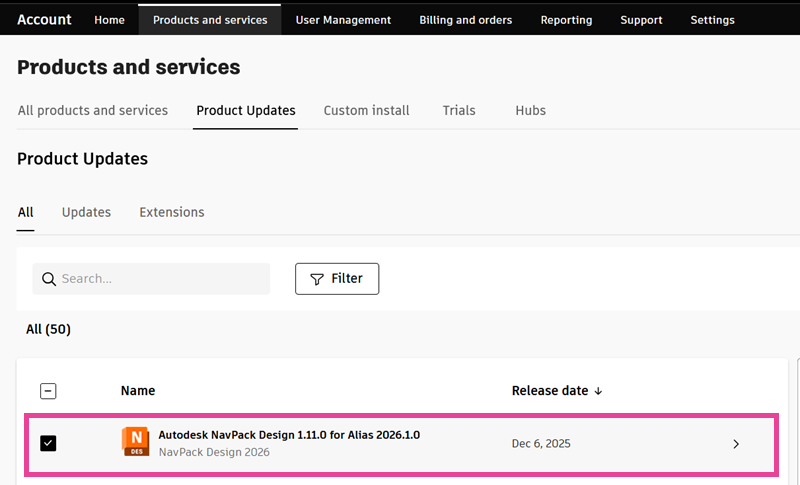Open the Support menu item
Viewport: 800px width, 485px height.
[x=641, y=20]
